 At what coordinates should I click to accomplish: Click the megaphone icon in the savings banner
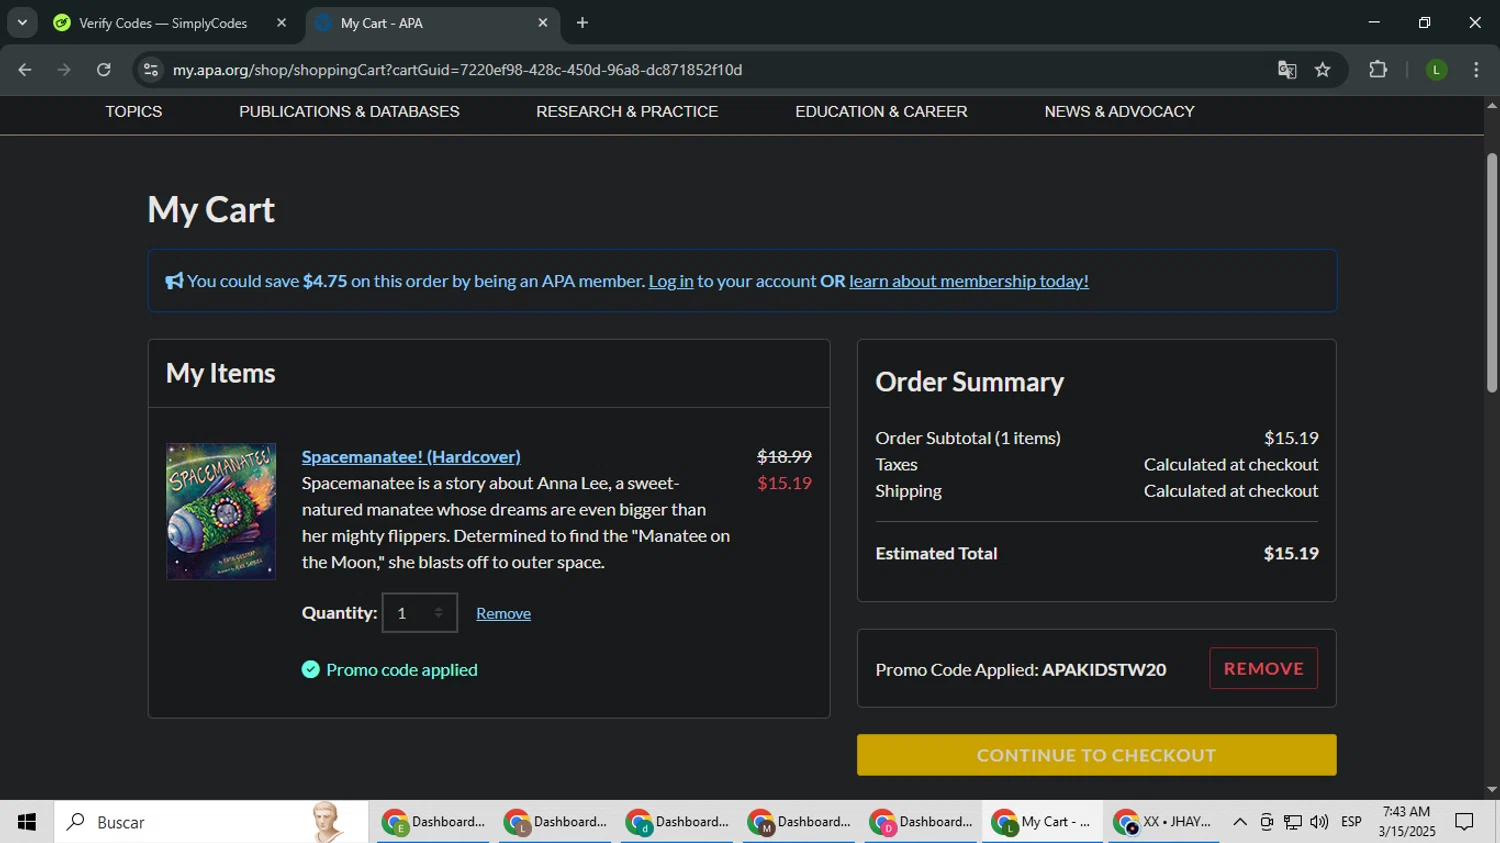click(174, 282)
